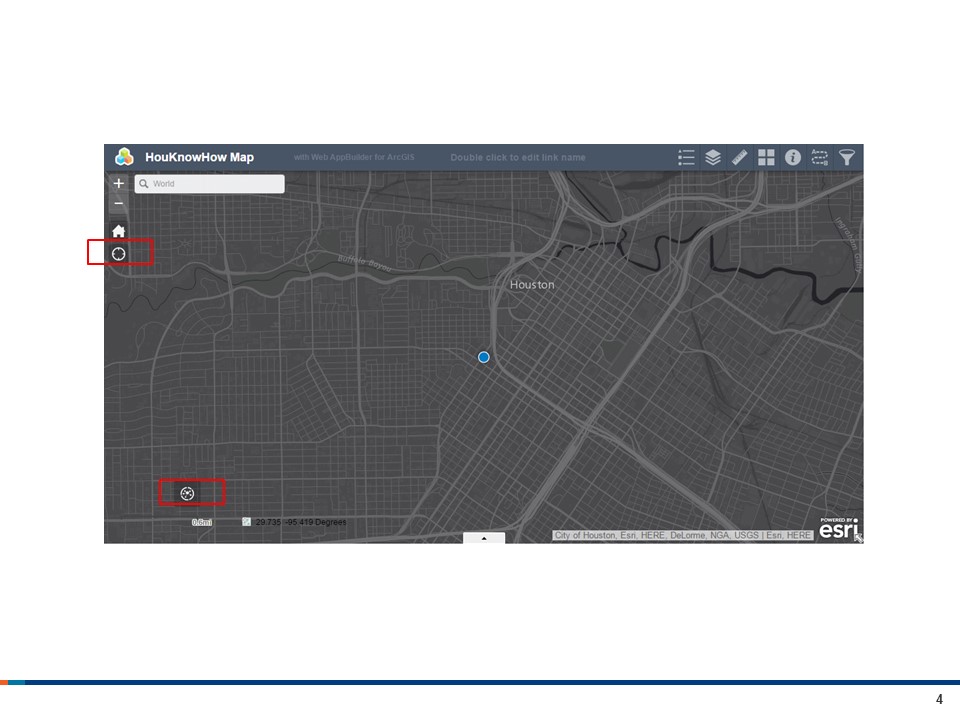
Task: Click the esri logo
Action: 839,528
